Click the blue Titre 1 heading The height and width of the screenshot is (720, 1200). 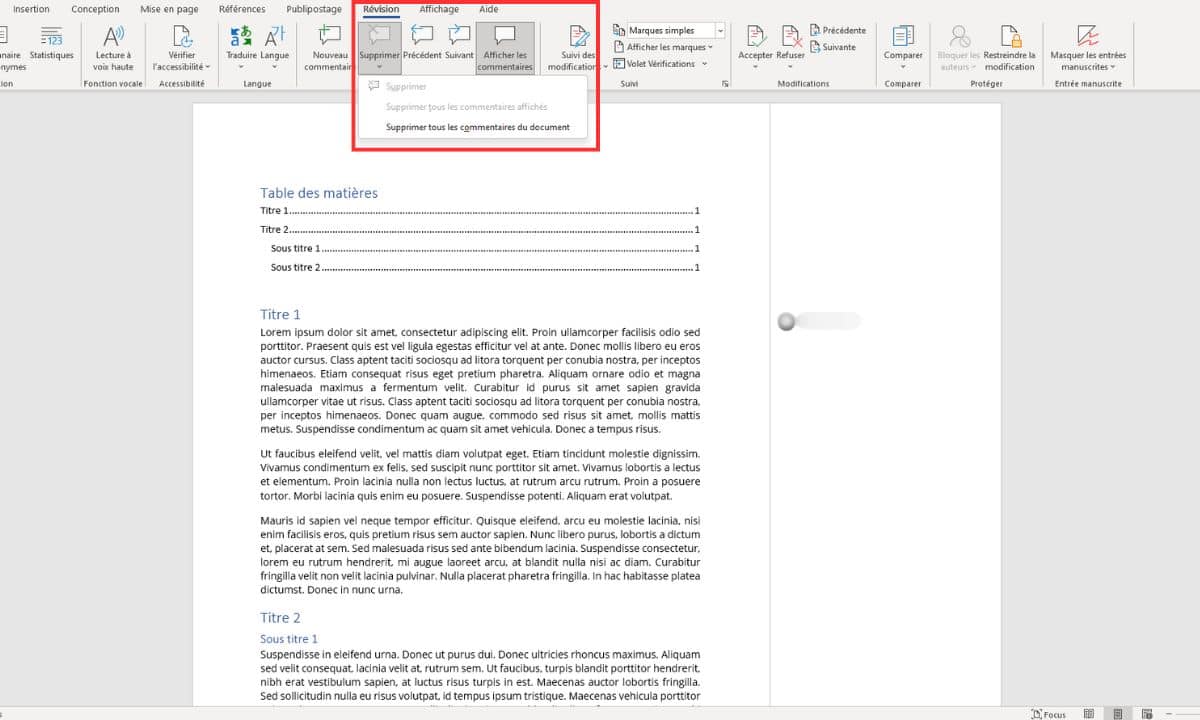click(280, 314)
